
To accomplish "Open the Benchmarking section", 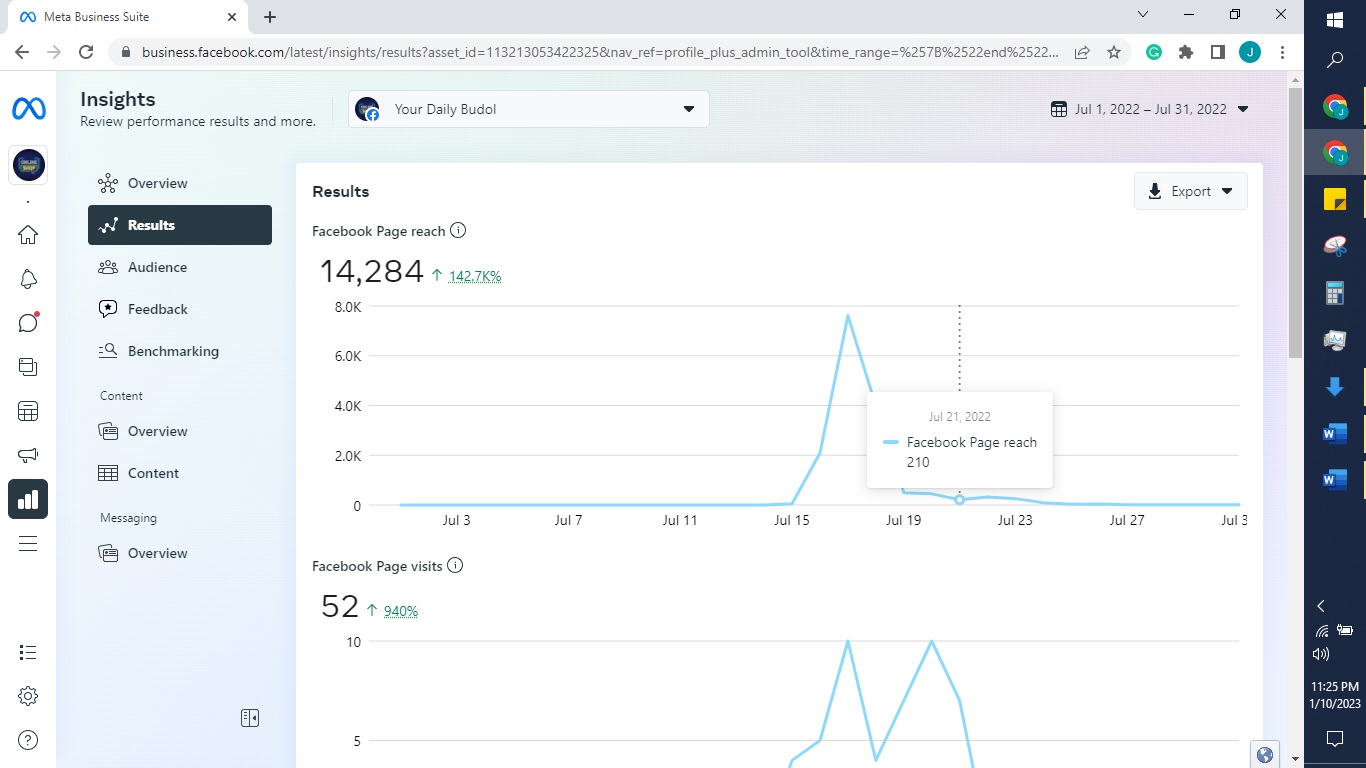I will click(180, 351).
